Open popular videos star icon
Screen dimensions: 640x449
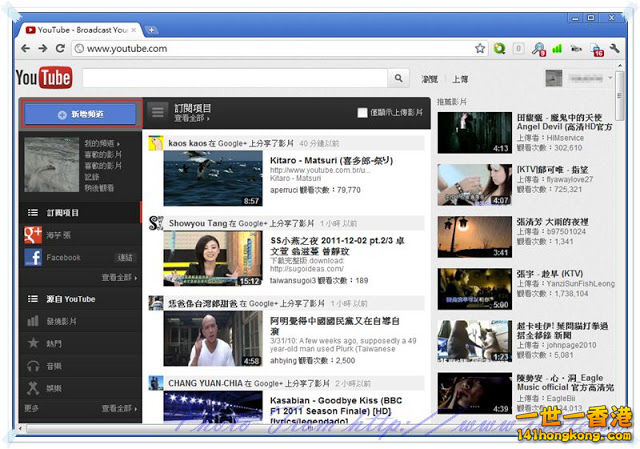pos(33,343)
